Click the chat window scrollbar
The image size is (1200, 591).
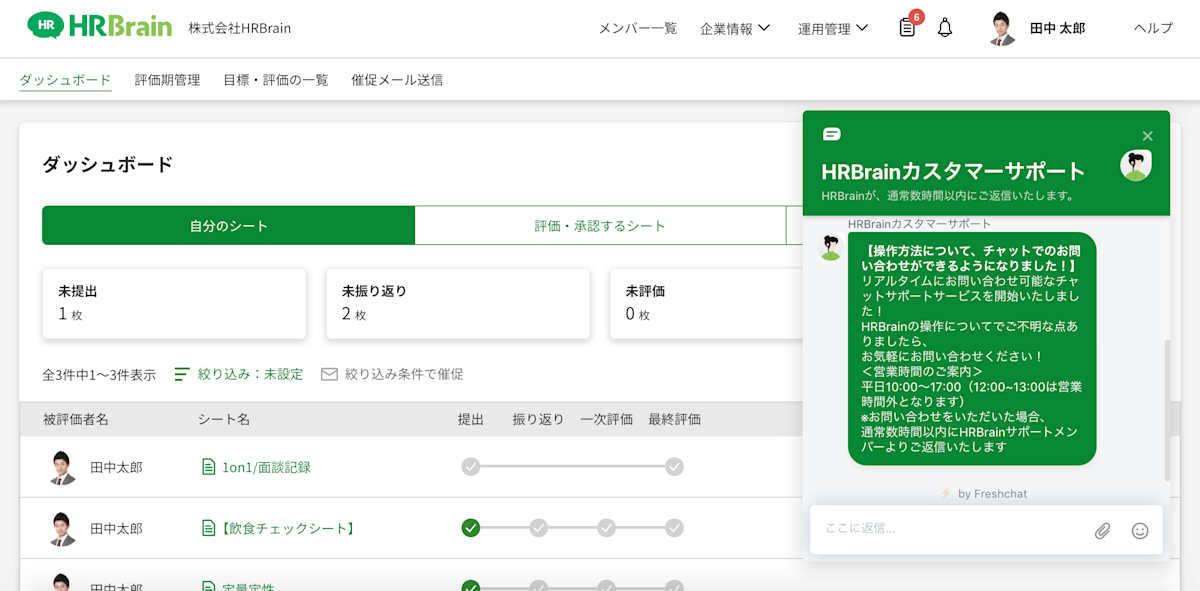[x=1166, y=410]
